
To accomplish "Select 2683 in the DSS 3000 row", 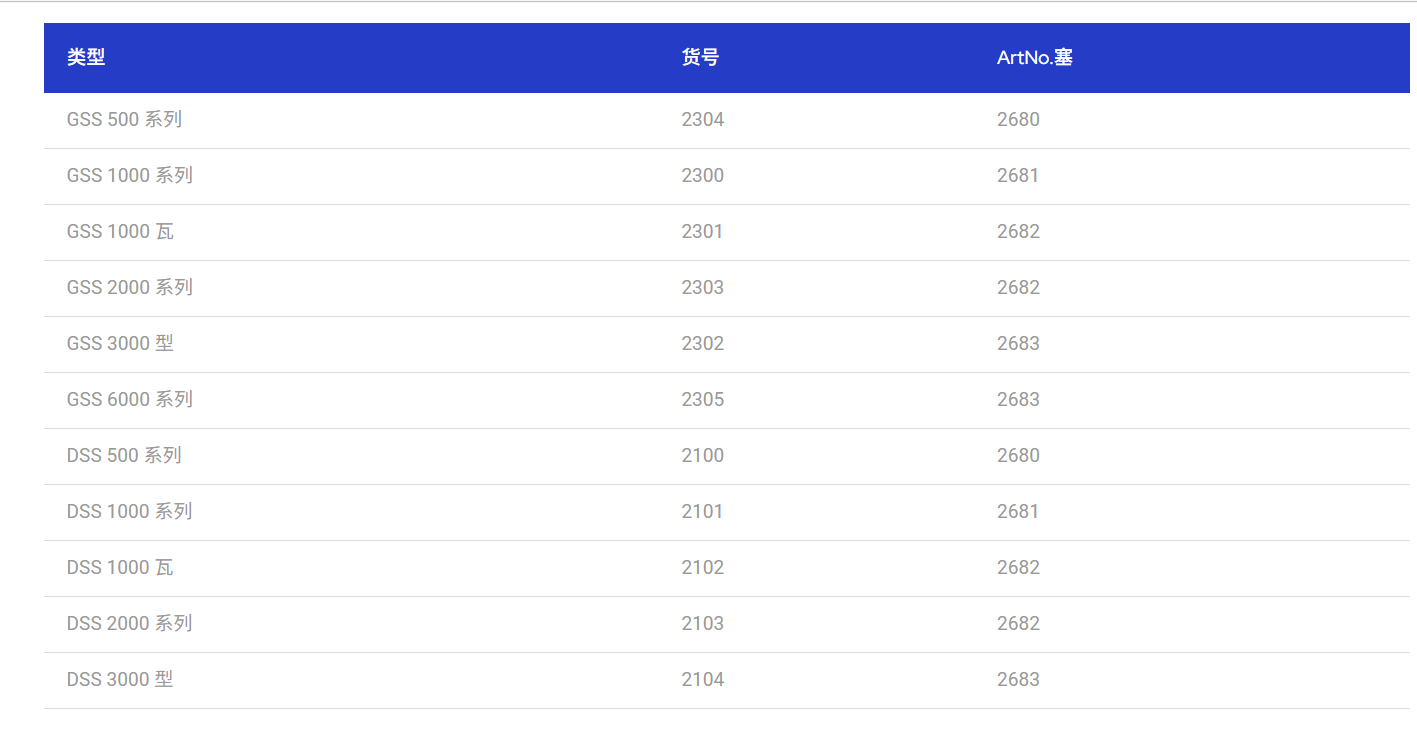I will tap(1018, 680).
